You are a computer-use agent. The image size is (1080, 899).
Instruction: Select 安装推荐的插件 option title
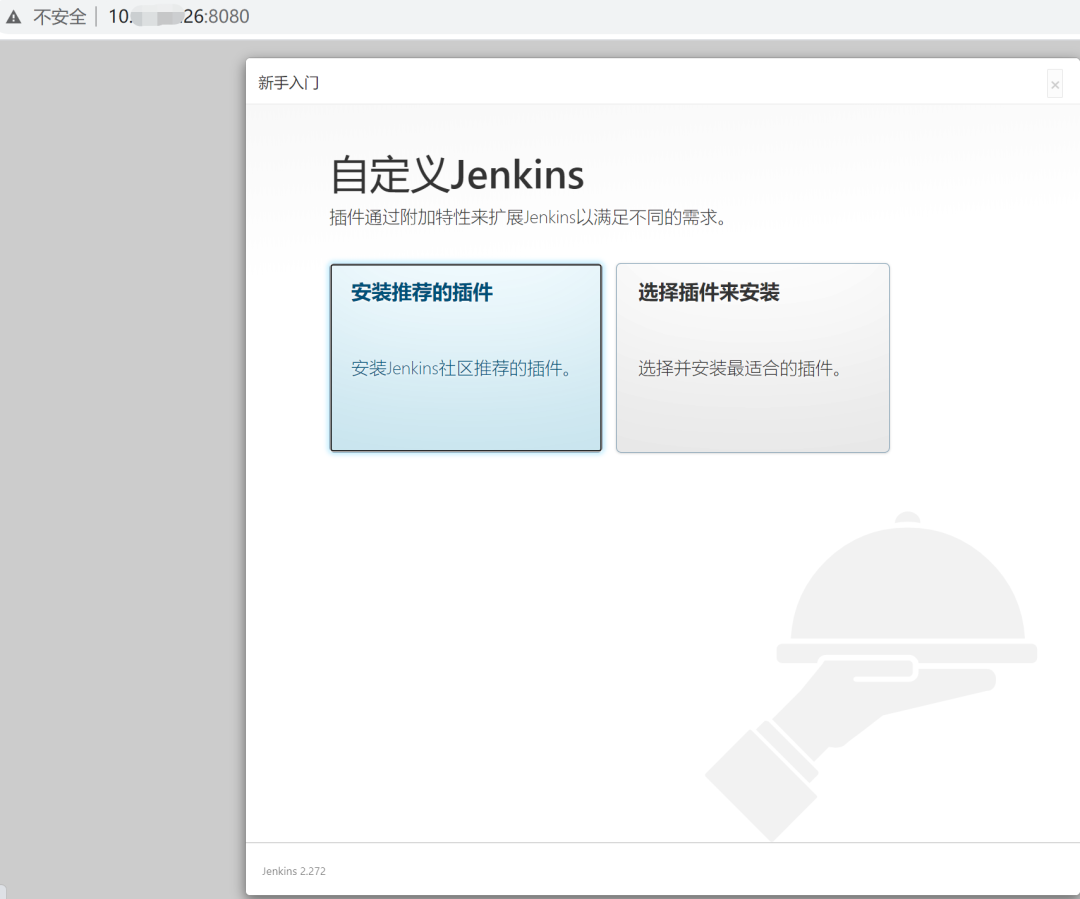(422, 293)
